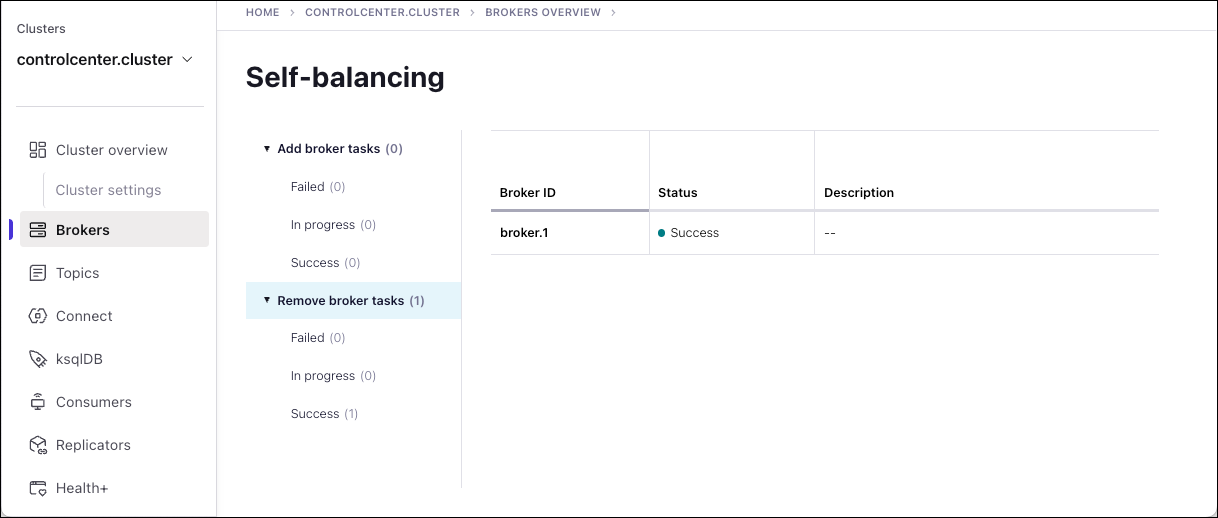The image size is (1218, 518).
Task: Click the Topics document icon
Action: pyautogui.click(x=38, y=273)
